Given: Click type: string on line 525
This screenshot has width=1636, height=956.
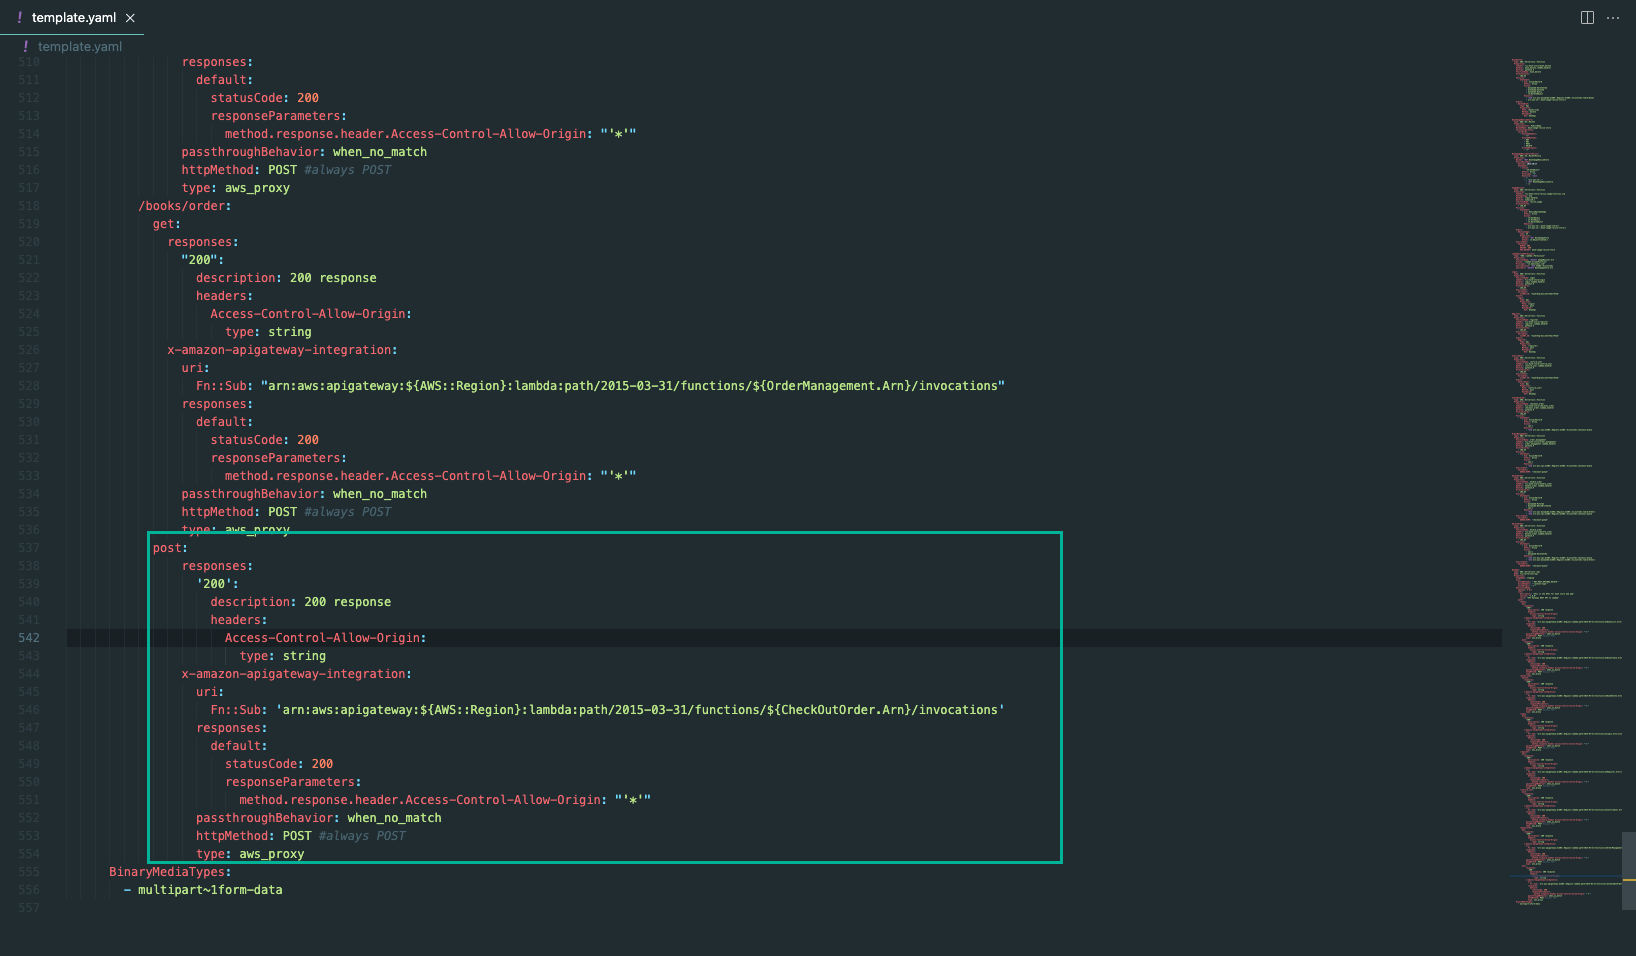Looking at the screenshot, I should [268, 332].
